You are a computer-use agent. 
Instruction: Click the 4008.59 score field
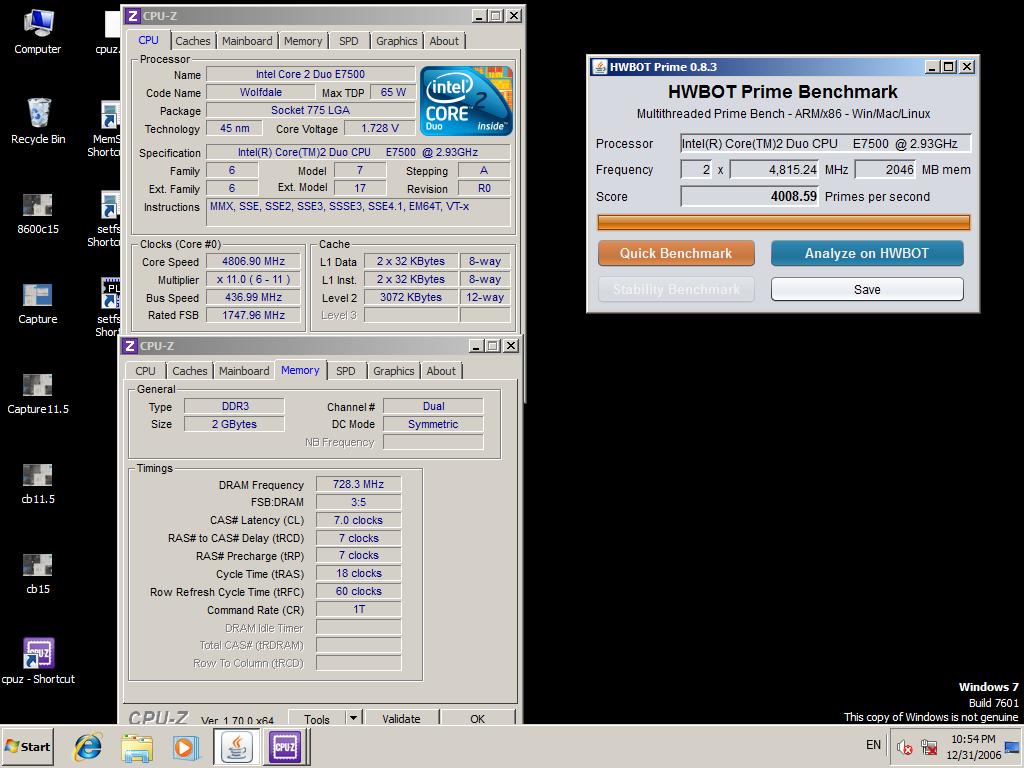[x=750, y=197]
